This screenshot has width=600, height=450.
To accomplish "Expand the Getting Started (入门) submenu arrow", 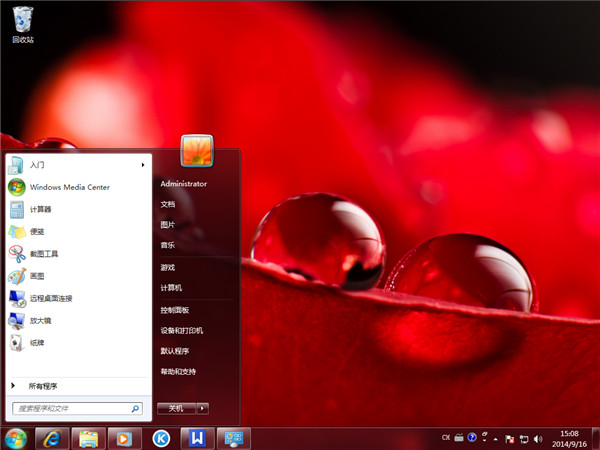I will pos(142,164).
